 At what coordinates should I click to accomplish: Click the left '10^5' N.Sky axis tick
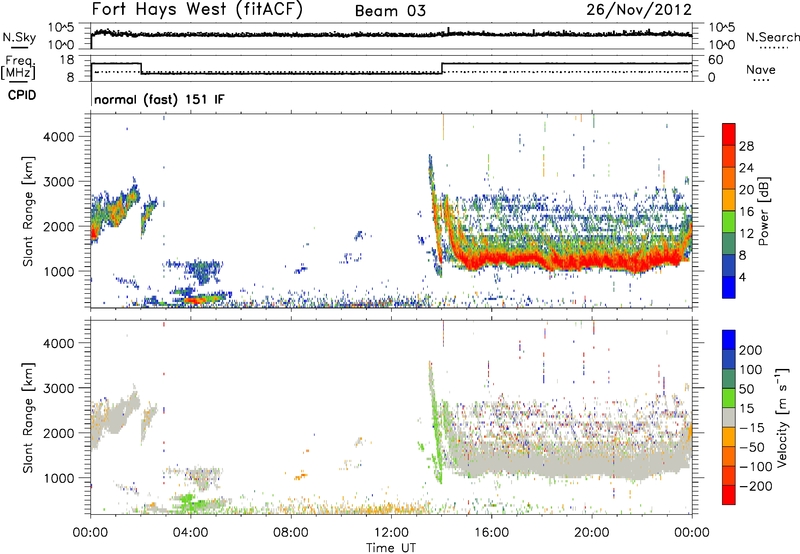[x=61, y=27]
